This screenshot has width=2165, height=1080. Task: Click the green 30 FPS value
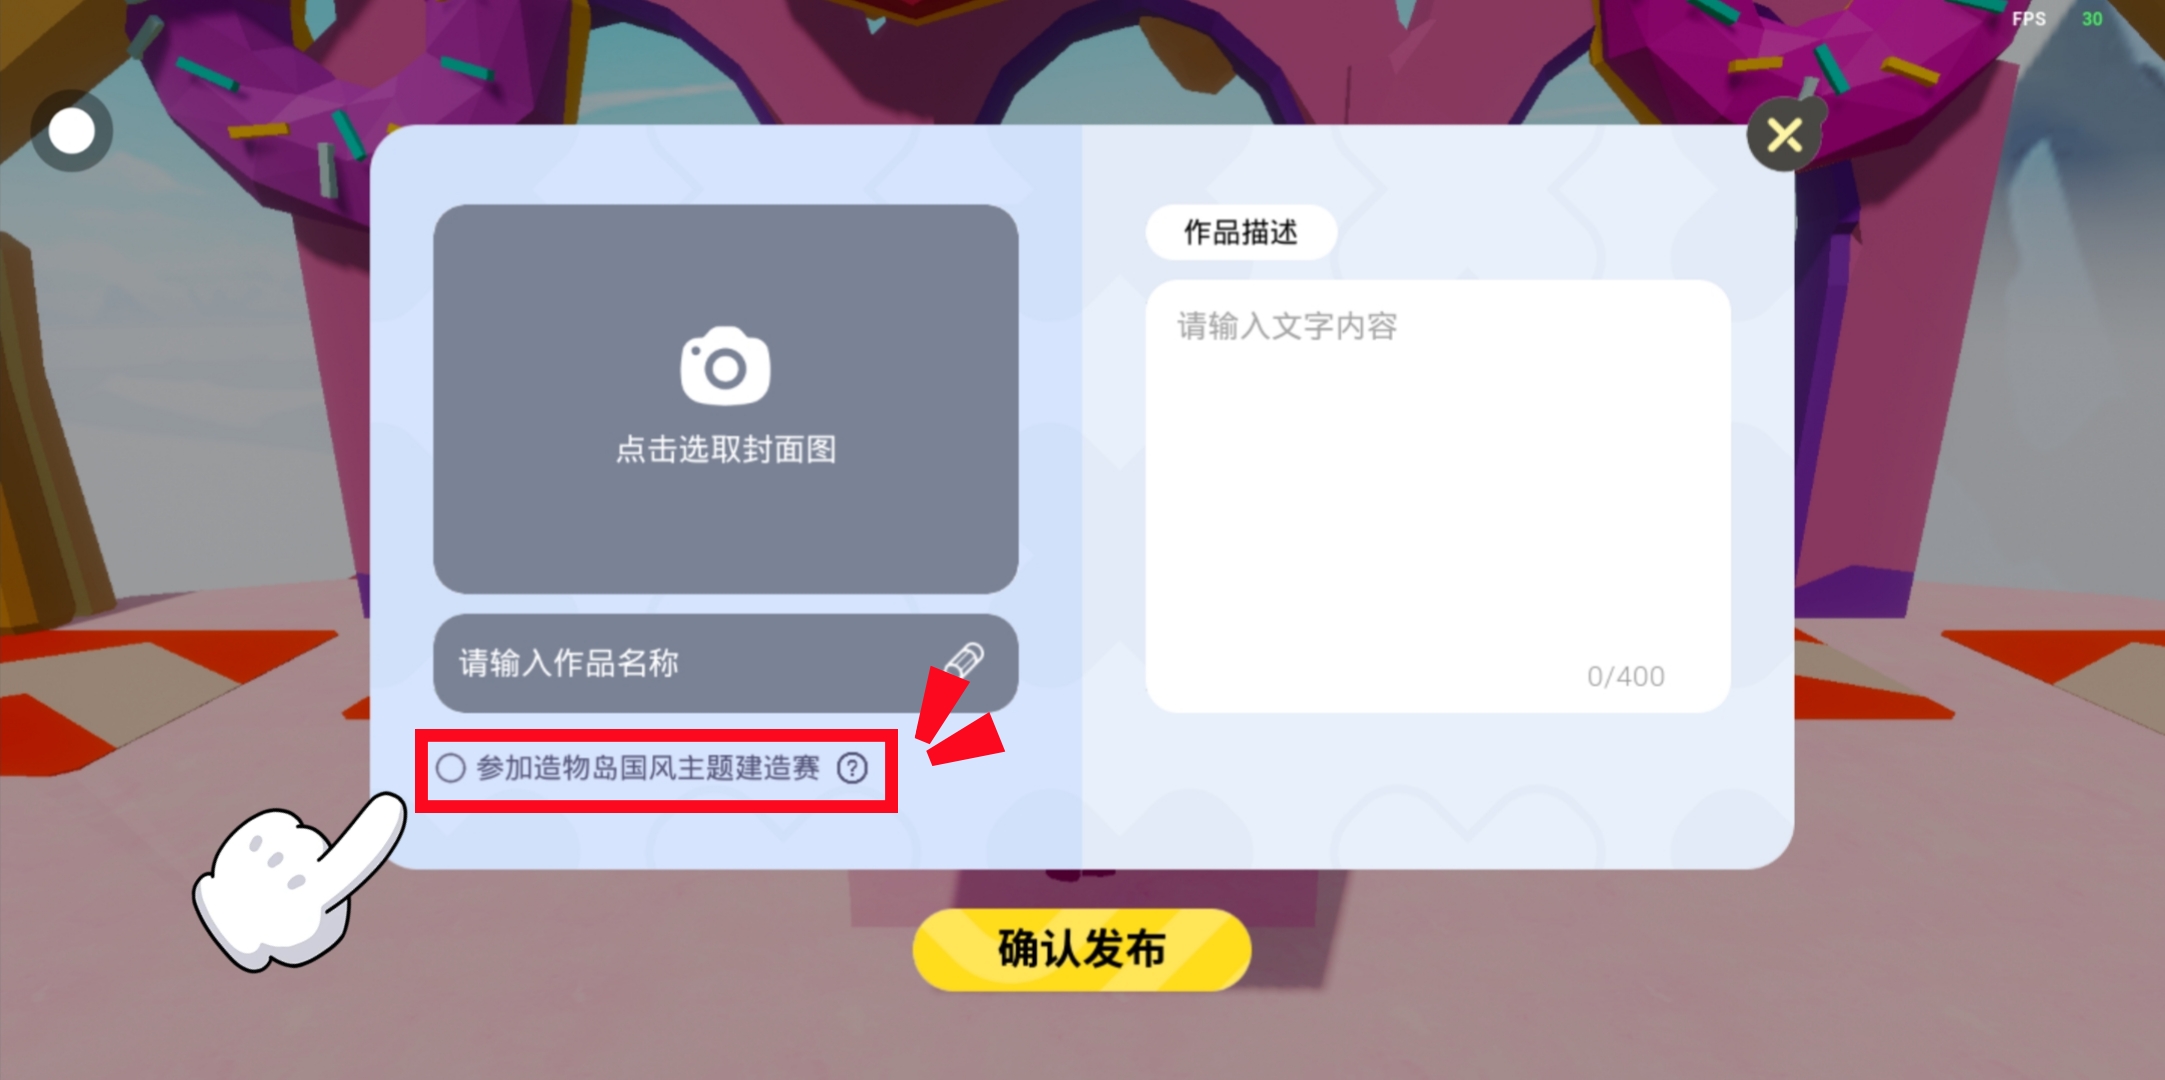[x=2092, y=19]
